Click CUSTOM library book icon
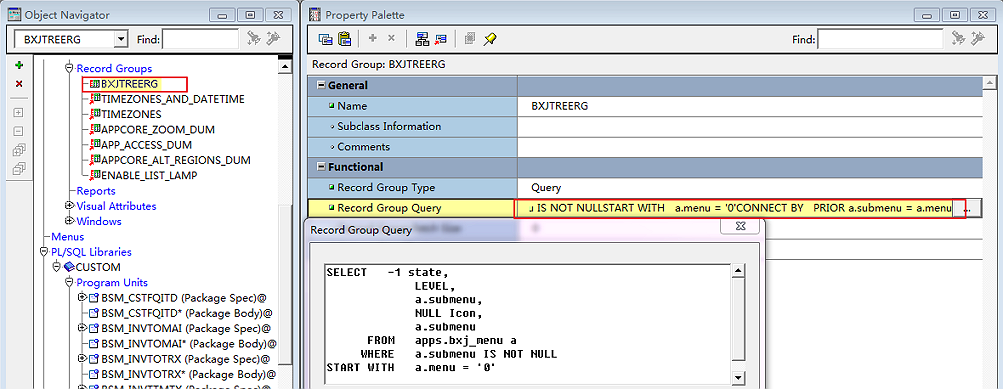The height and width of the screenshot is (389, 1003). pyautogui.click(x=69, y=267)
